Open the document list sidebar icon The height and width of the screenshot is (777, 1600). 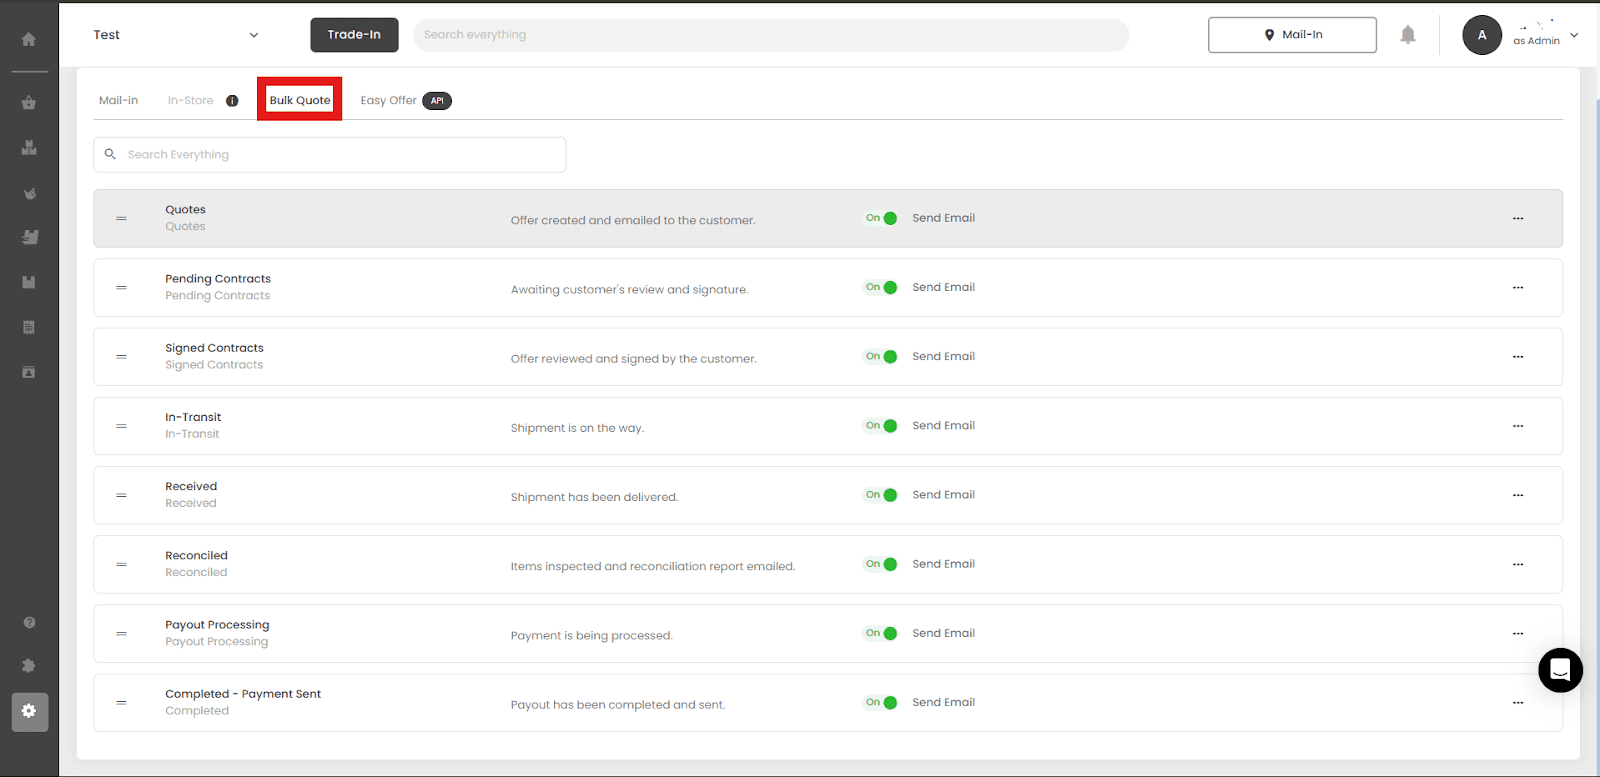[x=29, y=327]
